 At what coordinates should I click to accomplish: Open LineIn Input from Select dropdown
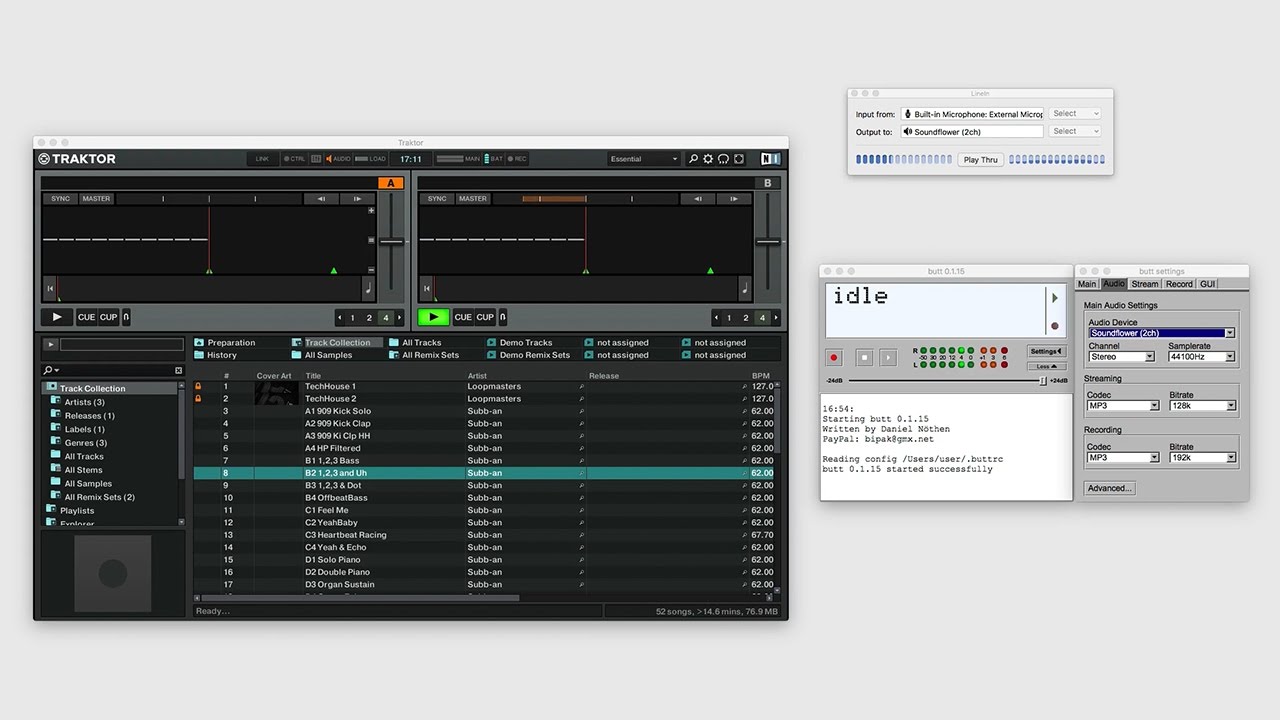1075,114
